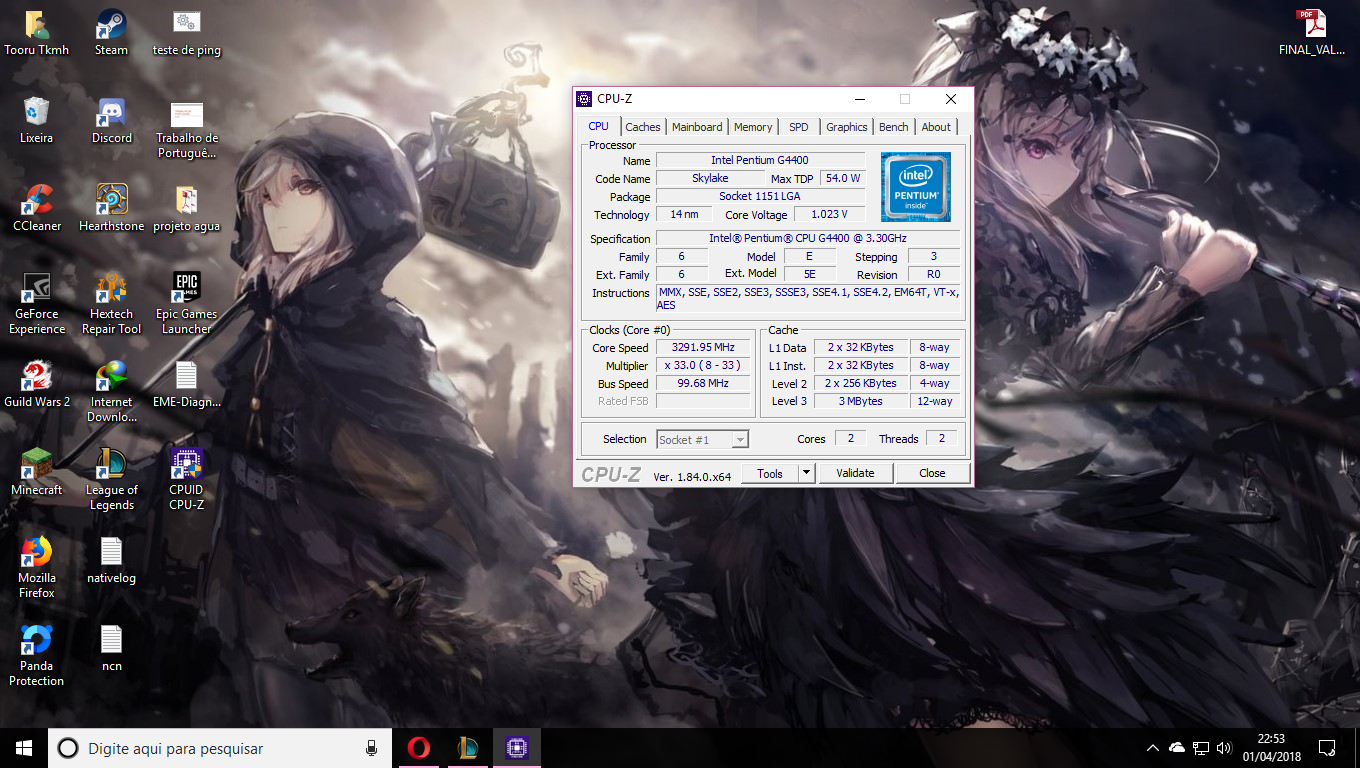Open Opera from the taskbar
The width and height of the screenshot is (1360, 768).
(419, 748)
